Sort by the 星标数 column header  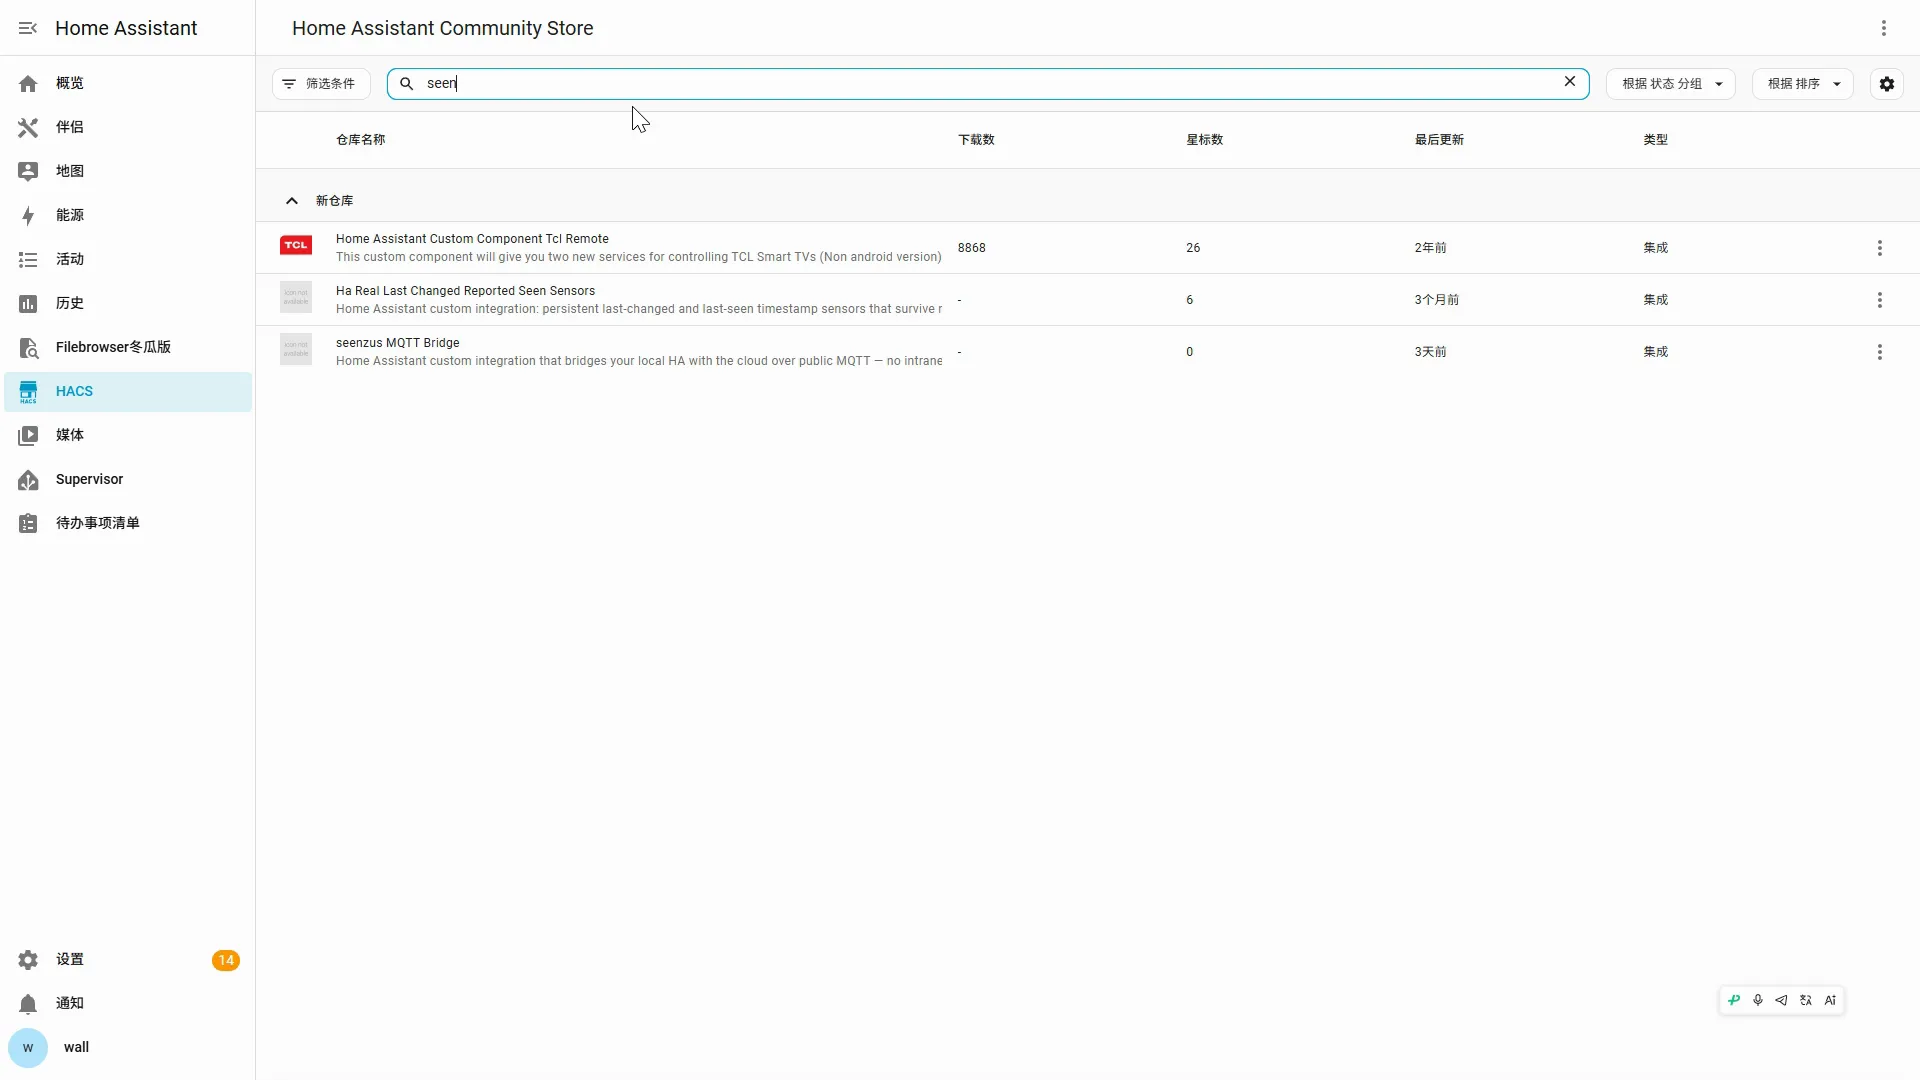pos(1205,140)
